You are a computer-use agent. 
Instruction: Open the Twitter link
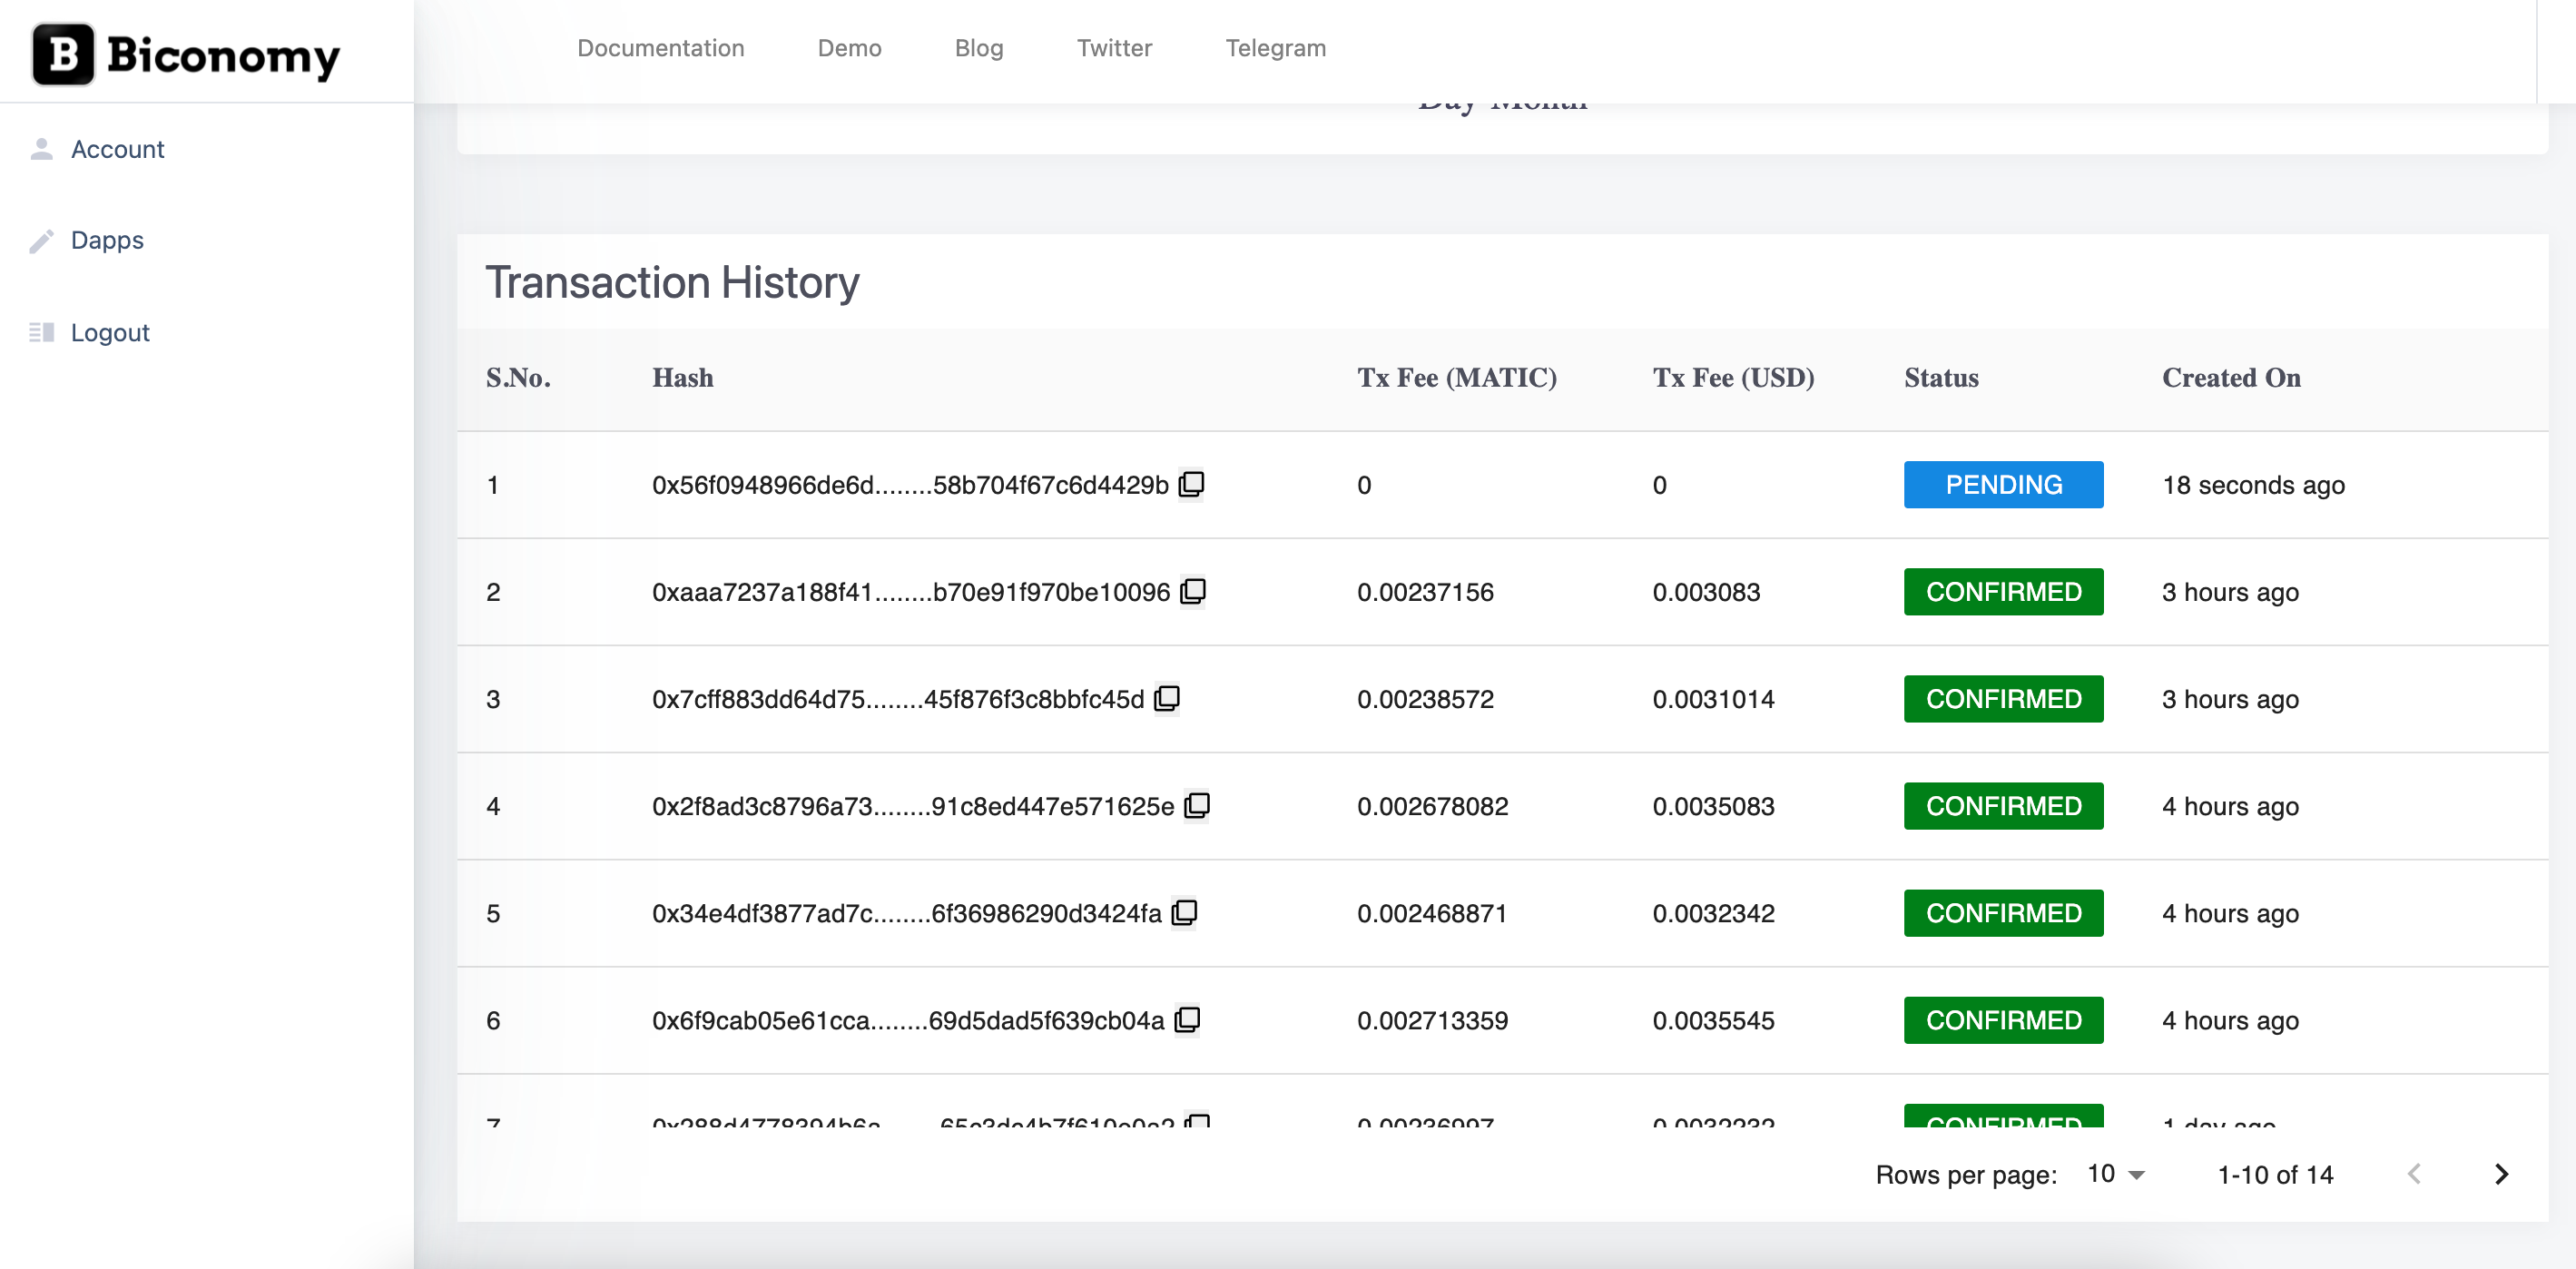pyautogui.click(x=1114, y=48)
